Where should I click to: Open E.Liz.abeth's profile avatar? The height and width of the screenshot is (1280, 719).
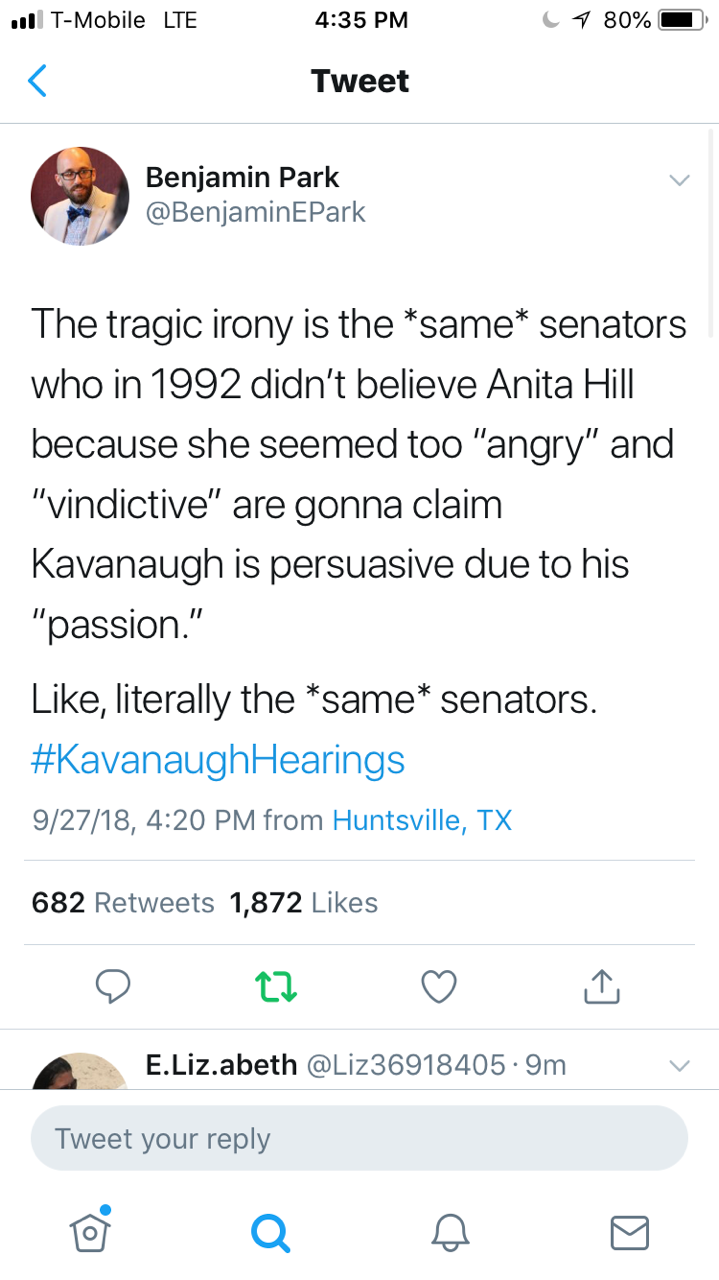(x=80, y=1072)
